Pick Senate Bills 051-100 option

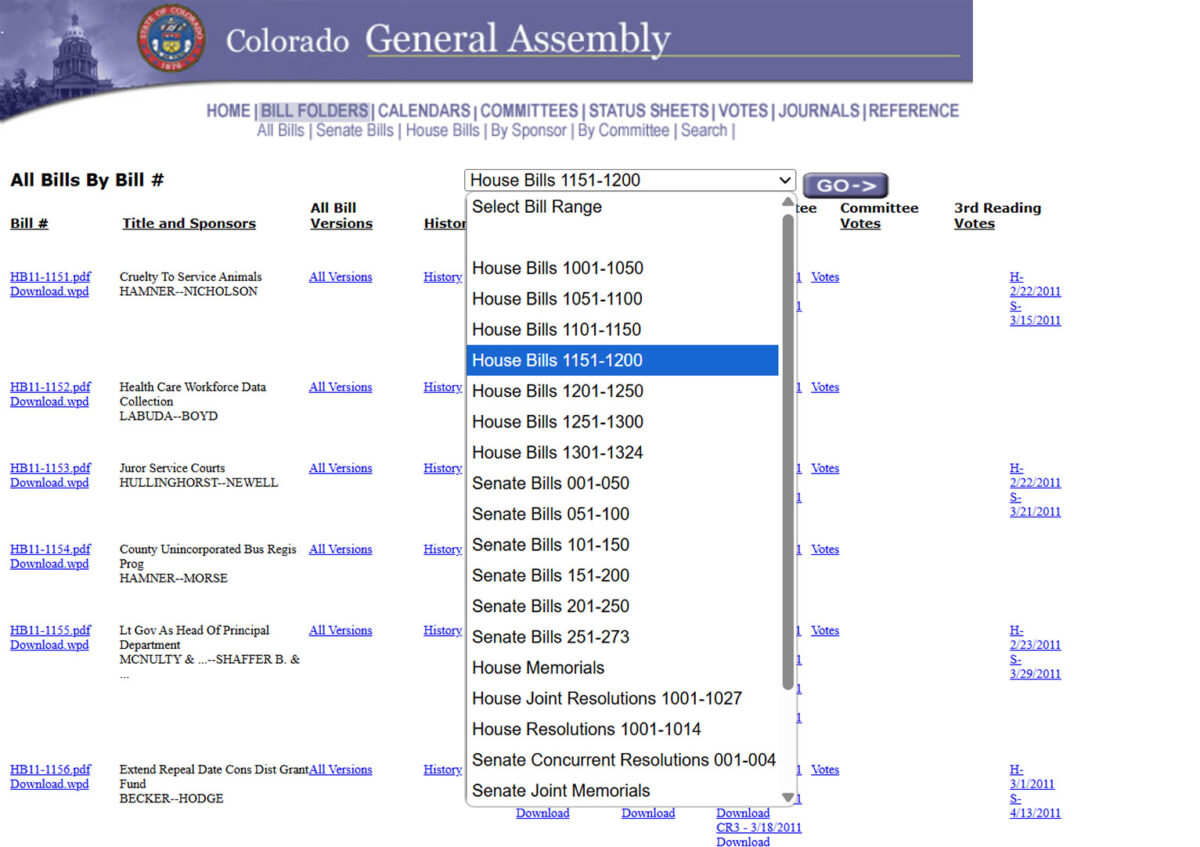coord(622,514)
